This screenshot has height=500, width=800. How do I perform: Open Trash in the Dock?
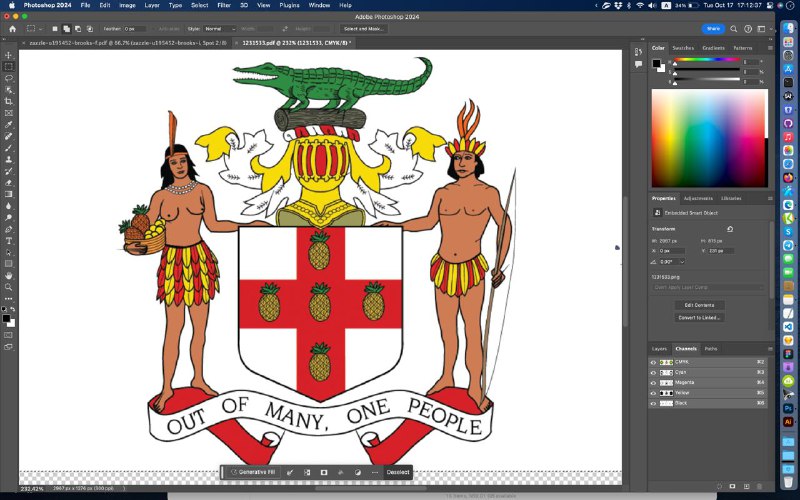pos(788,483)
